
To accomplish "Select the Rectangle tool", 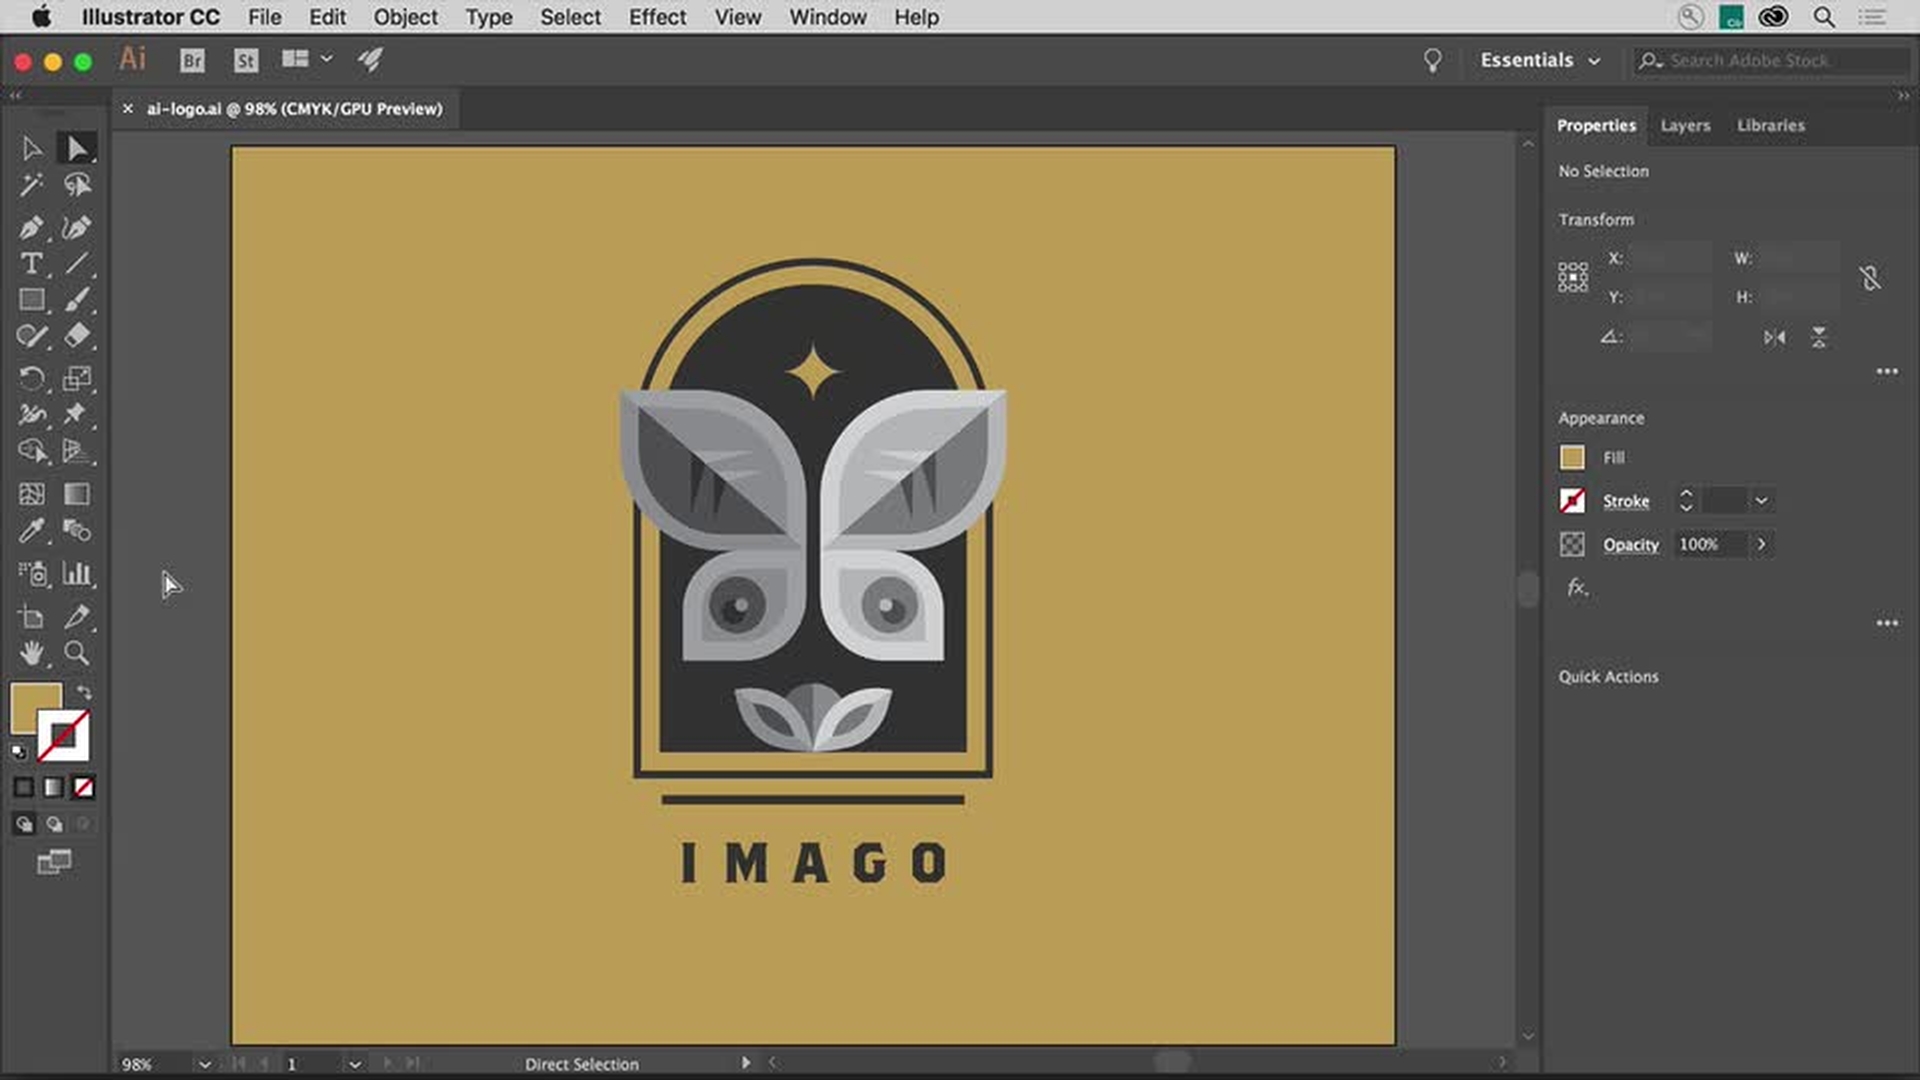I will tap(30, 300).
